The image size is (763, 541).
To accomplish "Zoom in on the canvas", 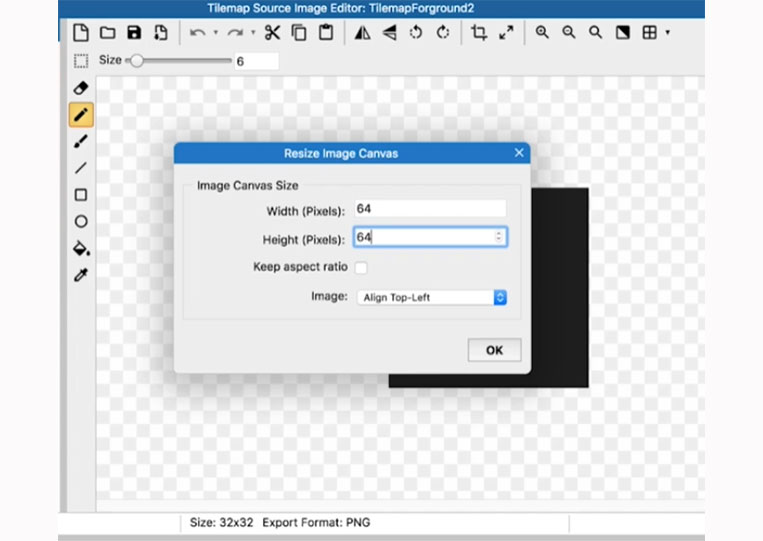I will pyautogui.click(x=542, y=33).
